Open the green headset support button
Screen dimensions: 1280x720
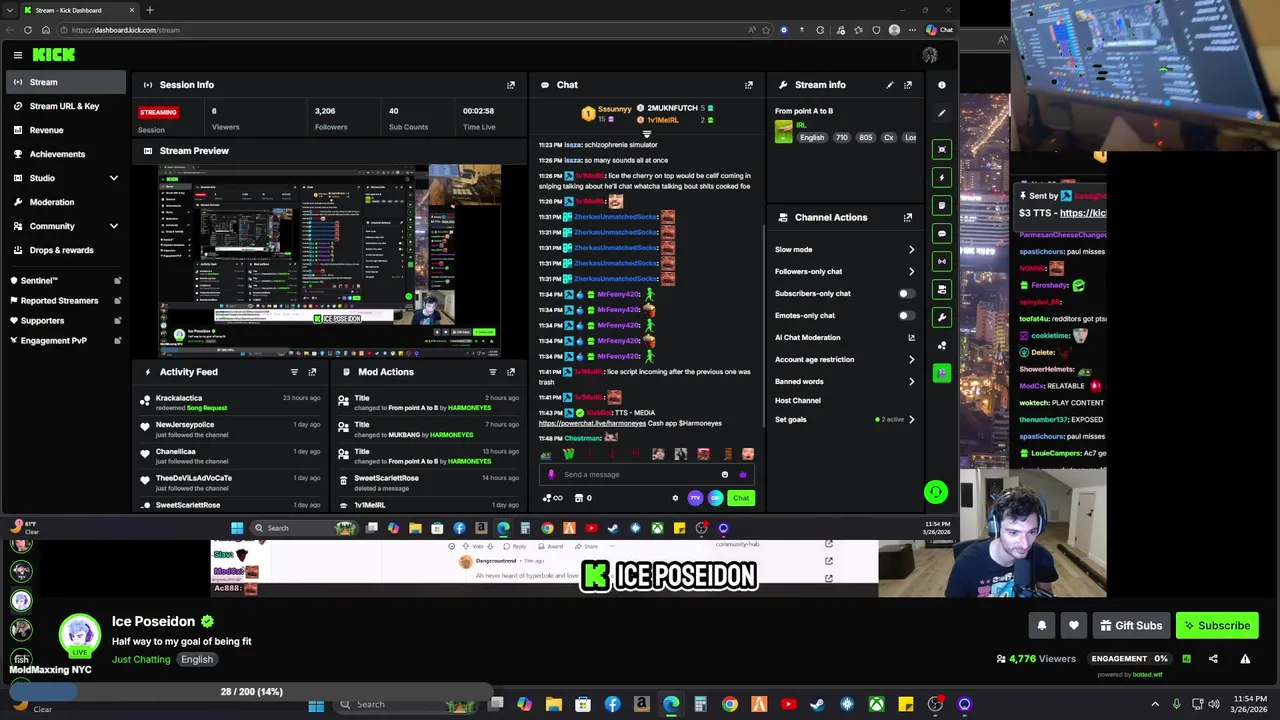point(935,491)
